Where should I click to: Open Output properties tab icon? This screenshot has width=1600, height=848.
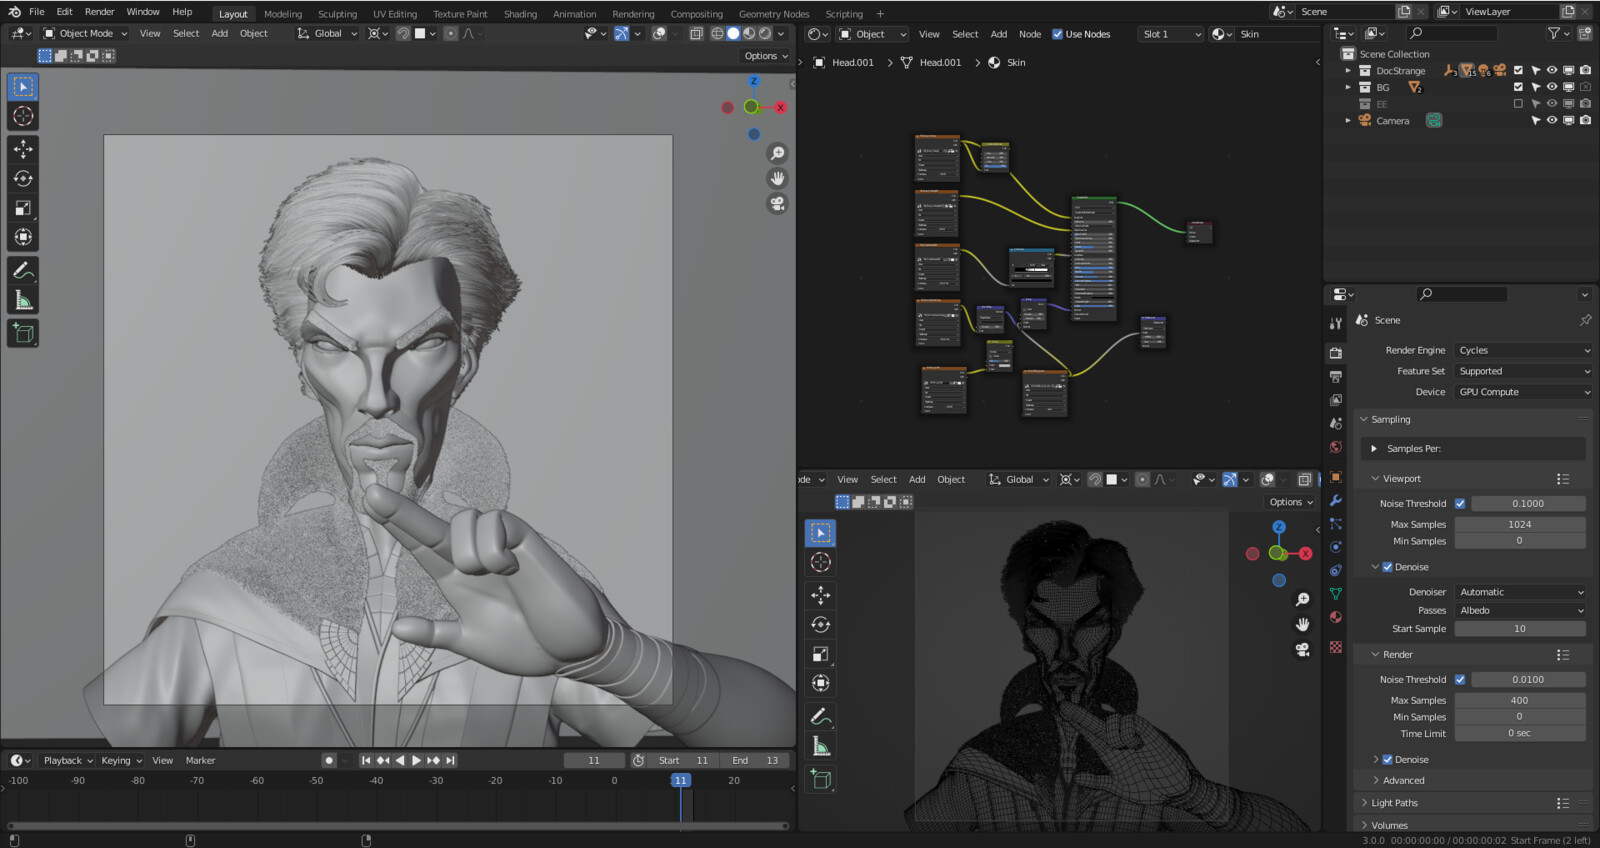click(1336, 377)
